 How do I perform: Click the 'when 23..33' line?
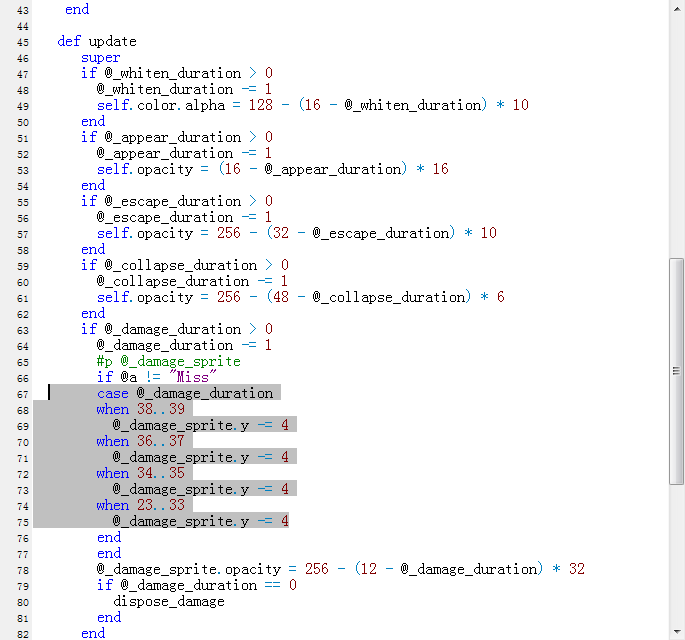point(141,505)
